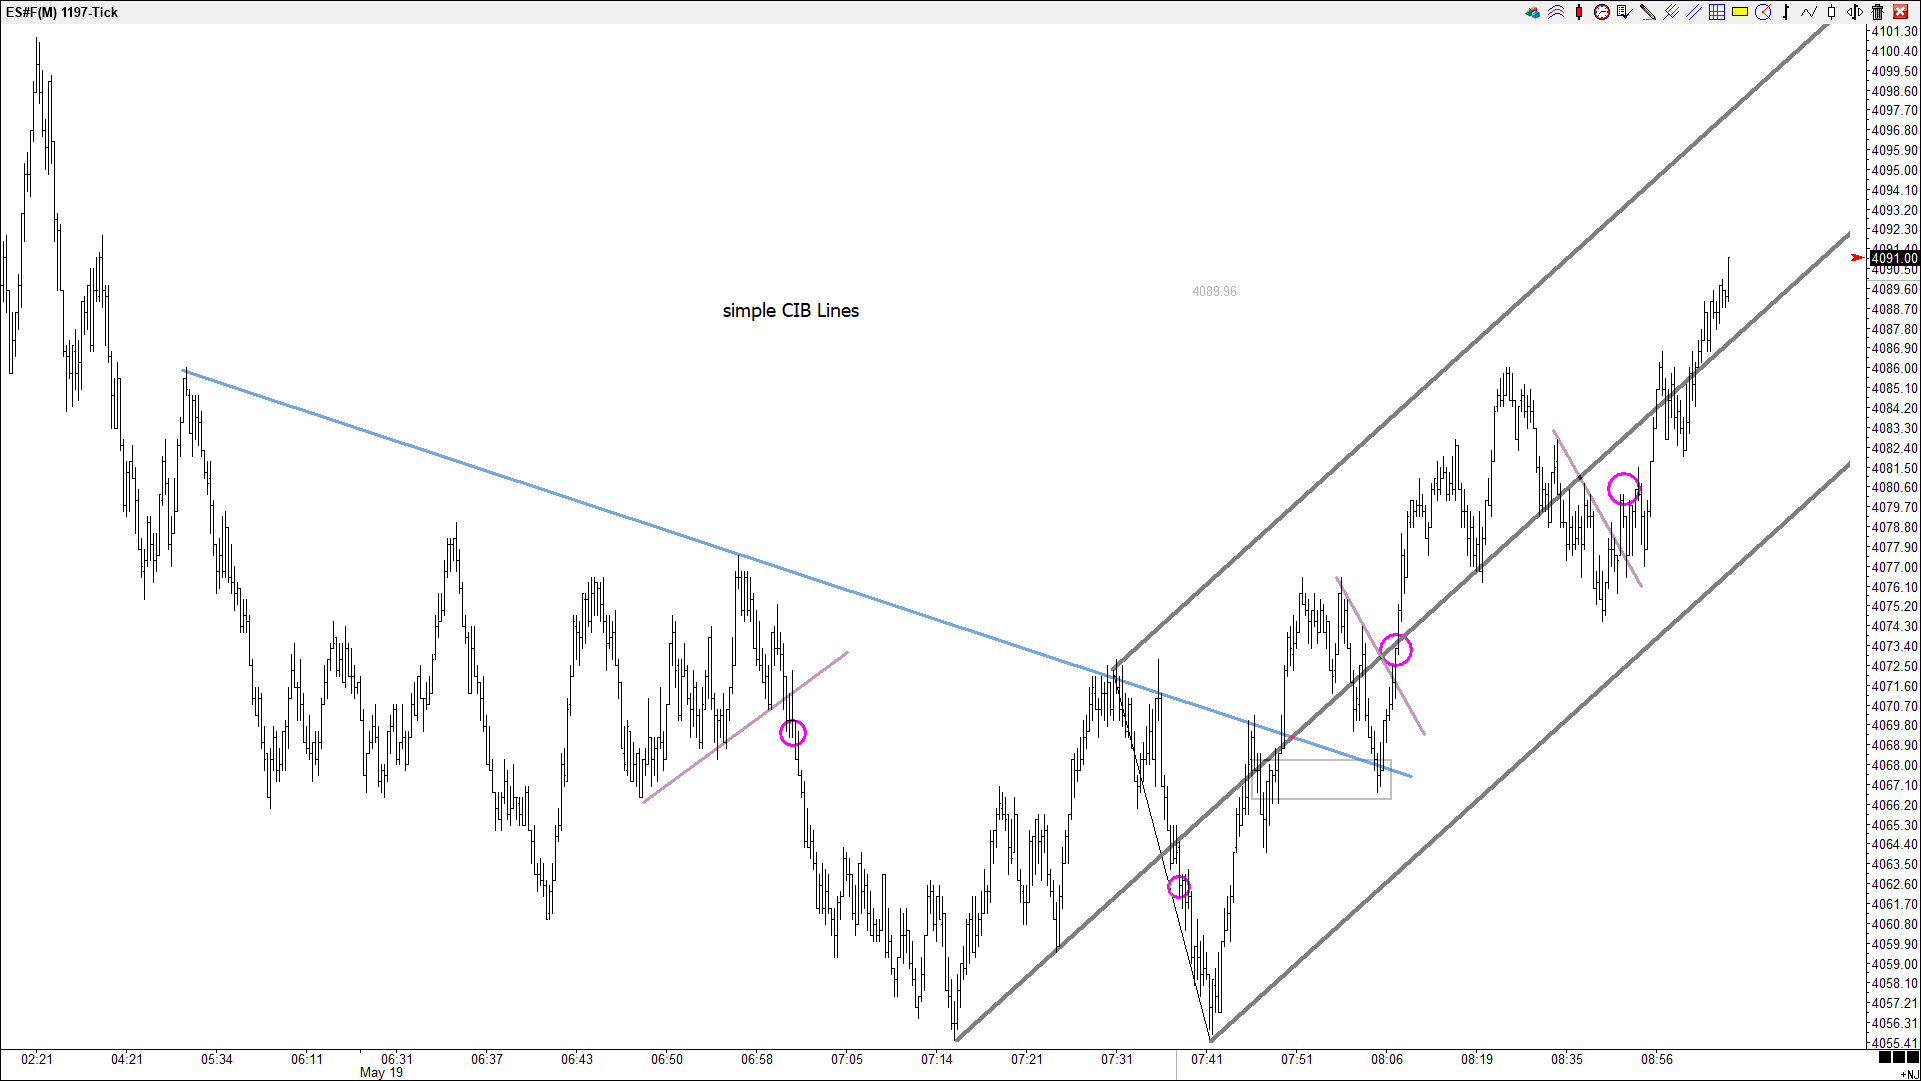This screenshot has height=1081, width=1921.
Task: Click the +NJ label in corner
Action: (x=1909, y=1075)
